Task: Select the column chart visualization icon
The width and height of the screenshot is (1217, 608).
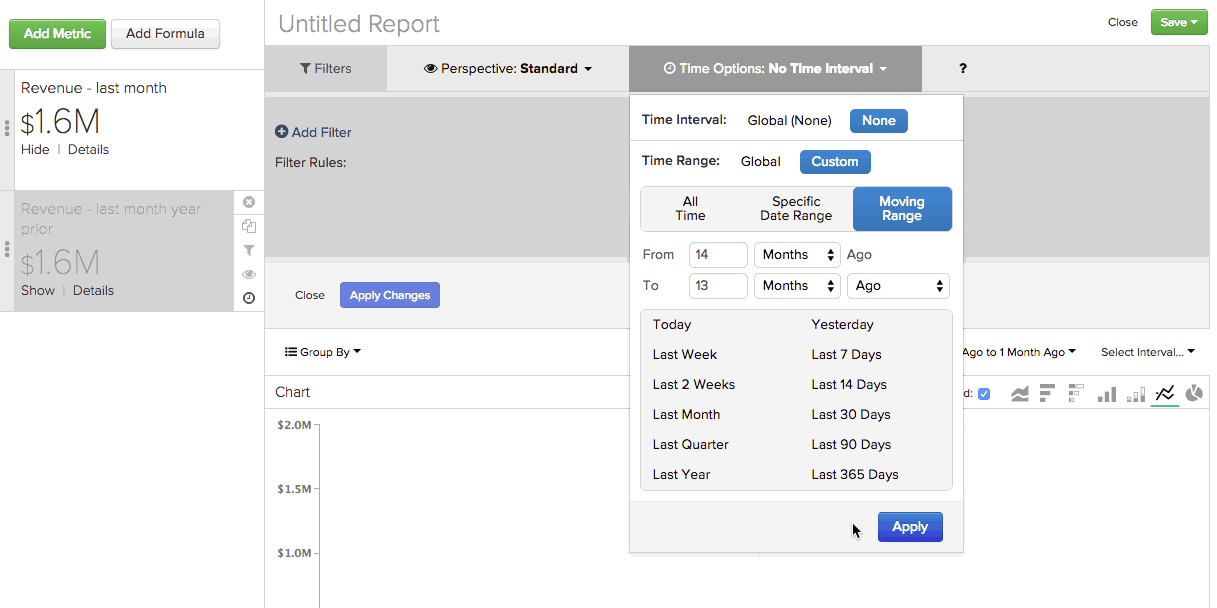Action: click(1106, 393)
